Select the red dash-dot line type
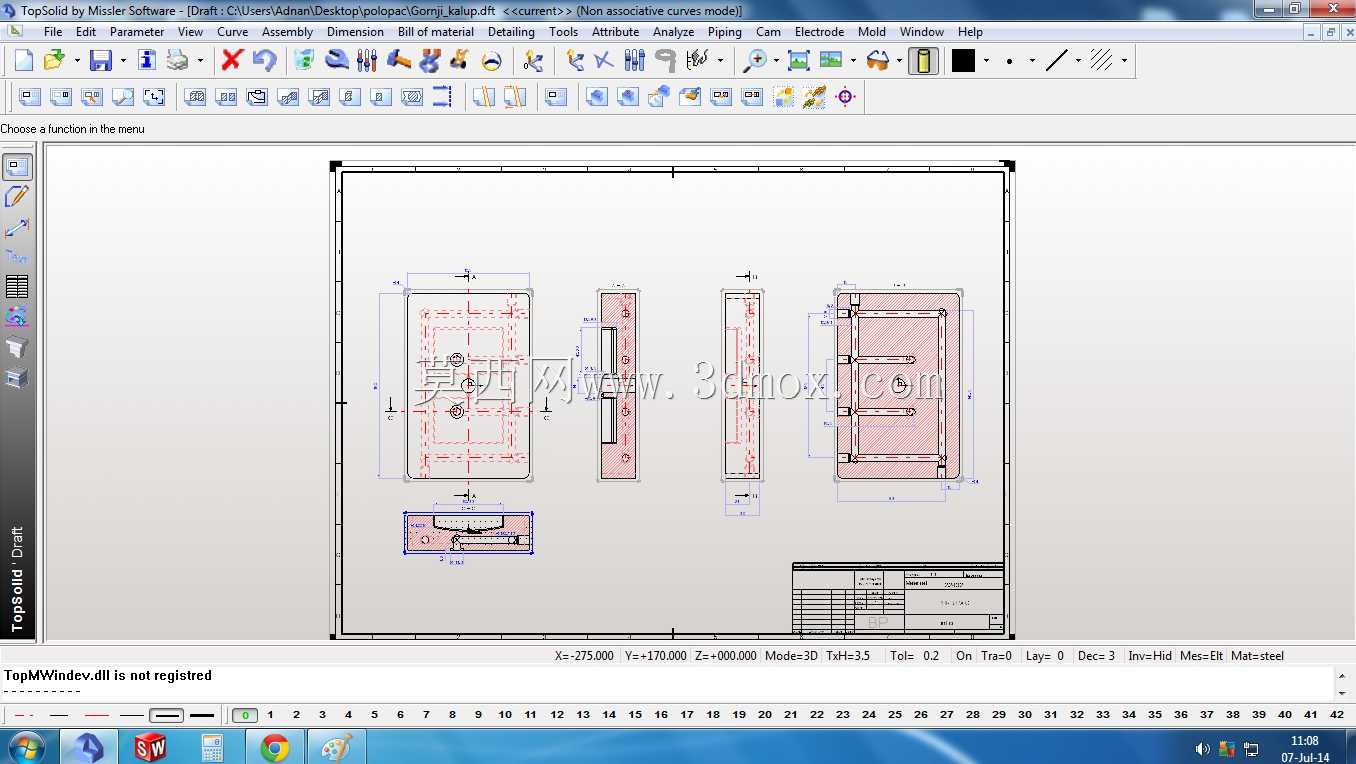This screenshot has height=764, width=1356. click(x=26, y=715)
